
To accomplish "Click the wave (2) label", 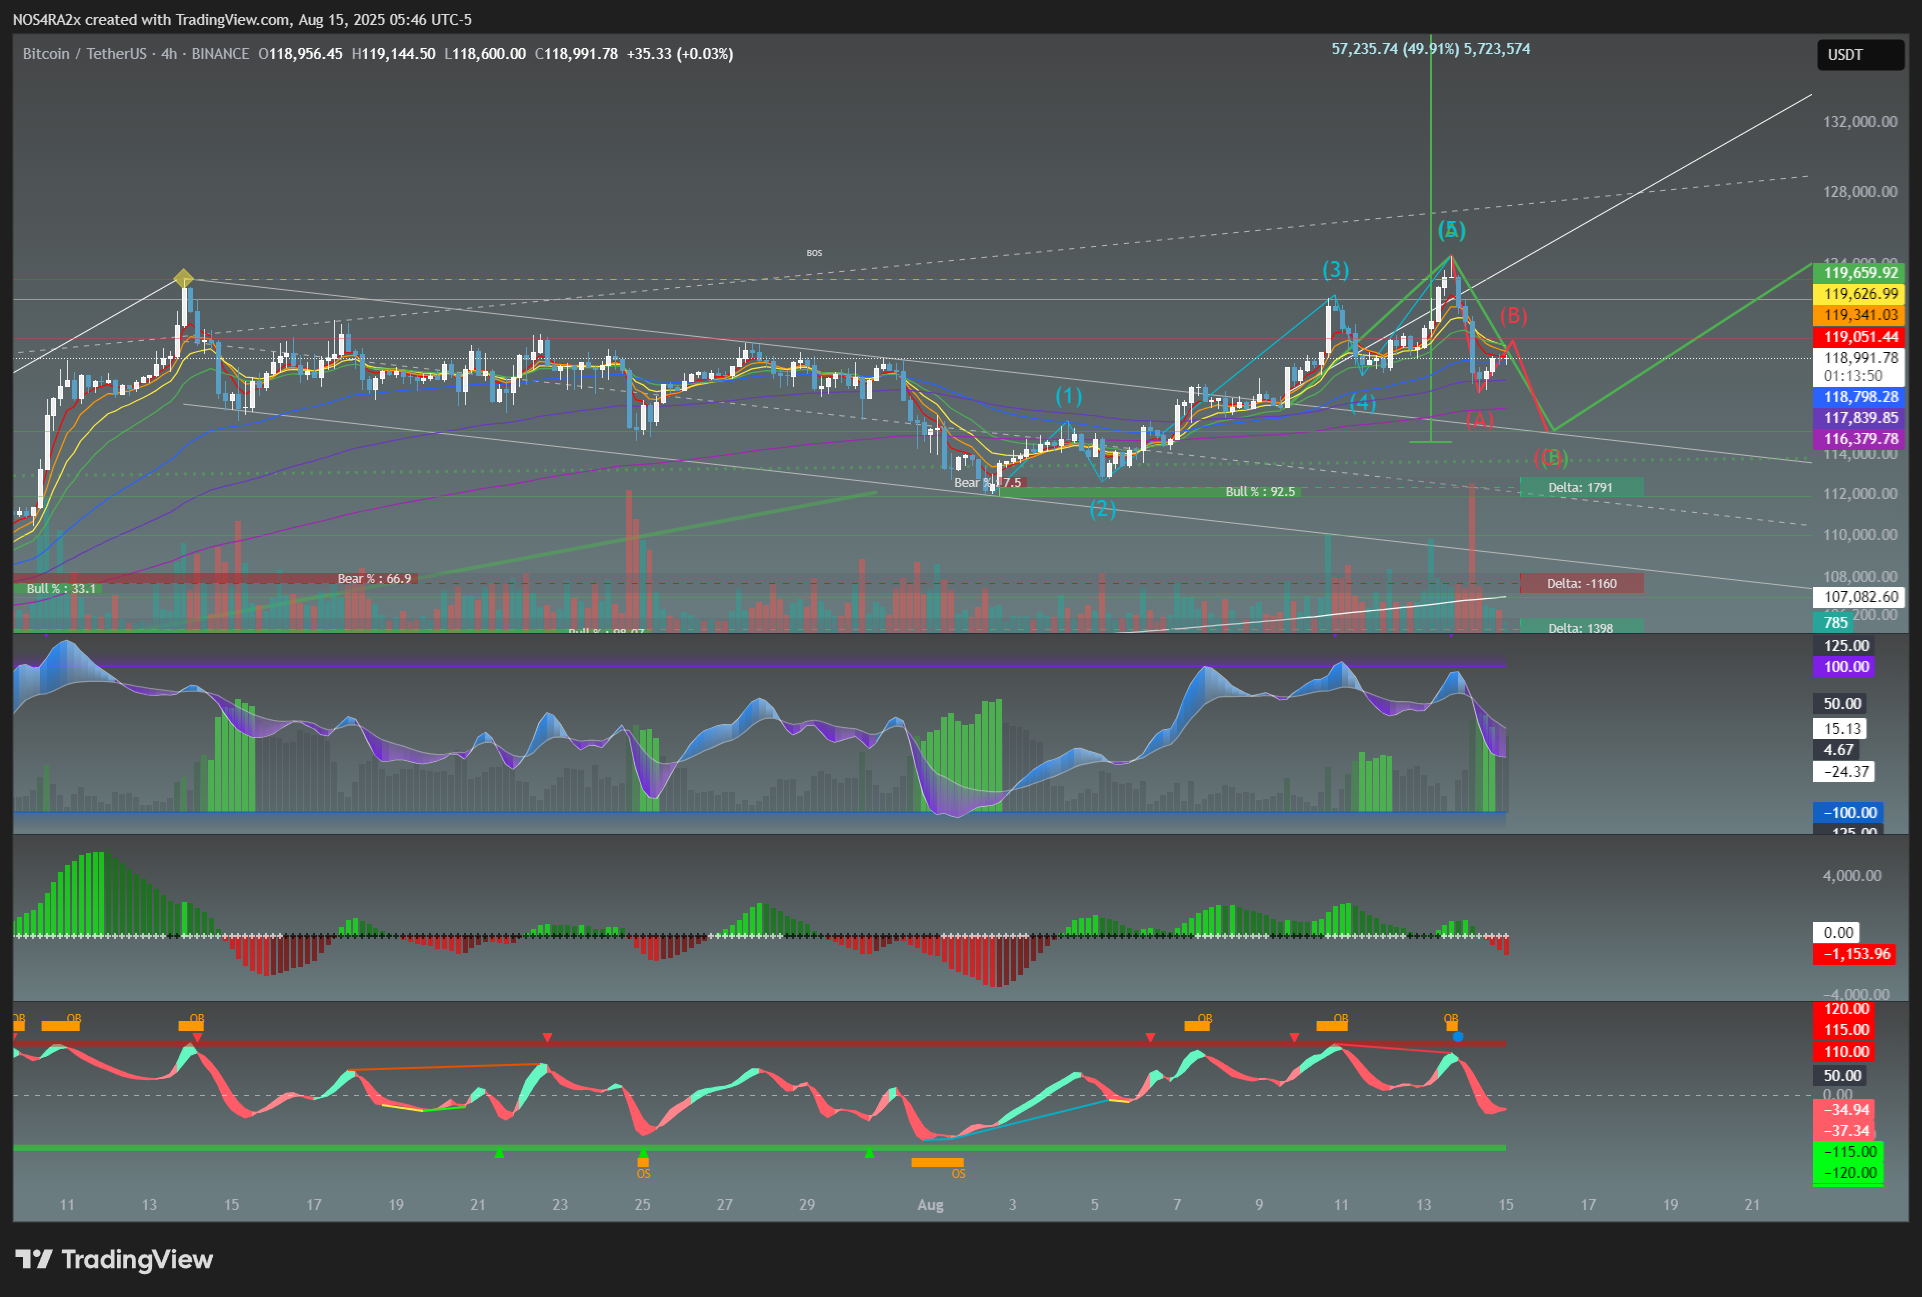I will click(x=1102, y=509).
